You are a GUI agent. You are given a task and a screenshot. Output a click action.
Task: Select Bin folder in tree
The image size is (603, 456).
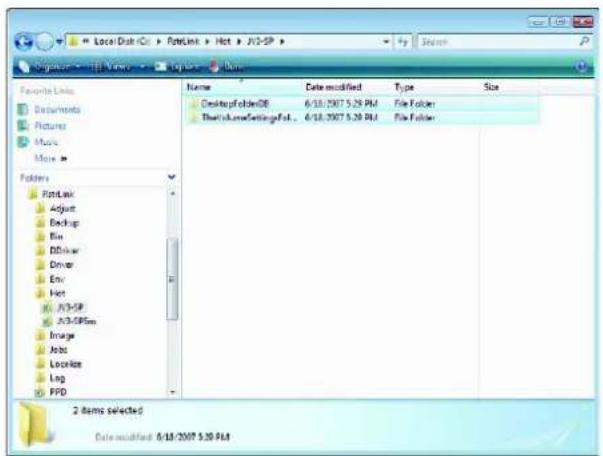tap(56, 236)
